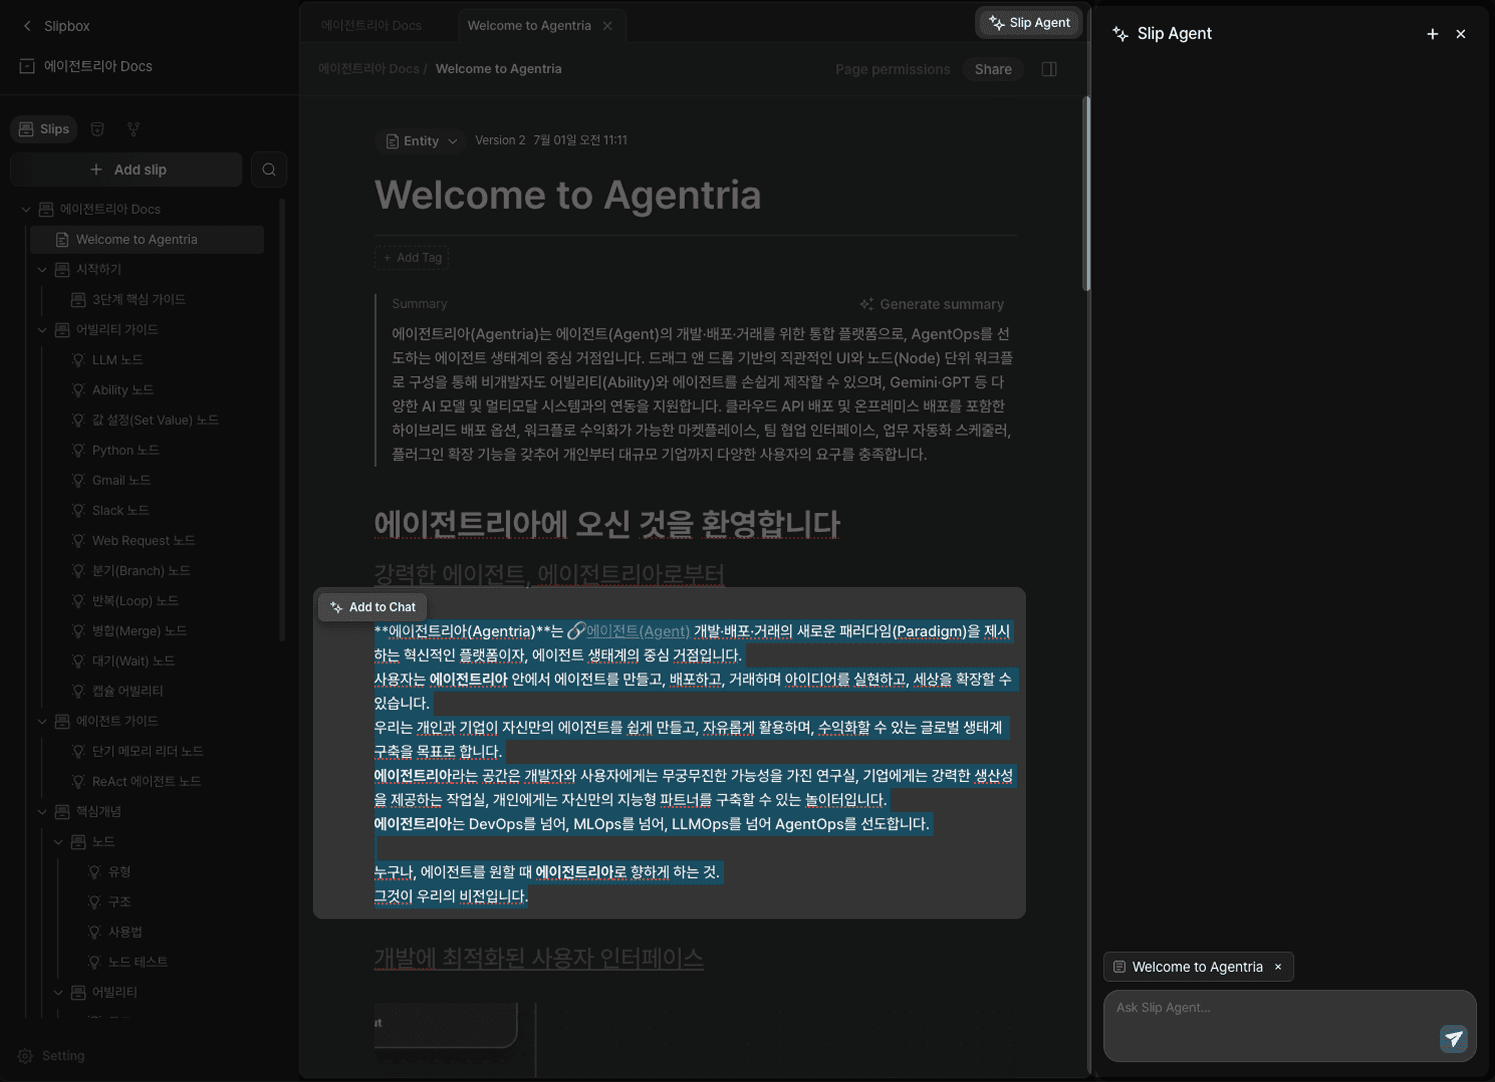Open the 노드 테스트 slip
The height and width of the screenshot is (1082, 1495).
pos(137,962)
